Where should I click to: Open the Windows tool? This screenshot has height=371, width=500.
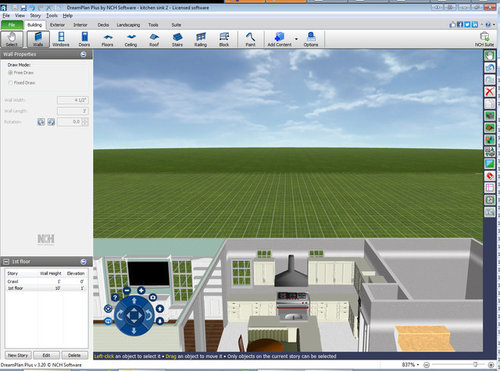[x=61, y=39]
